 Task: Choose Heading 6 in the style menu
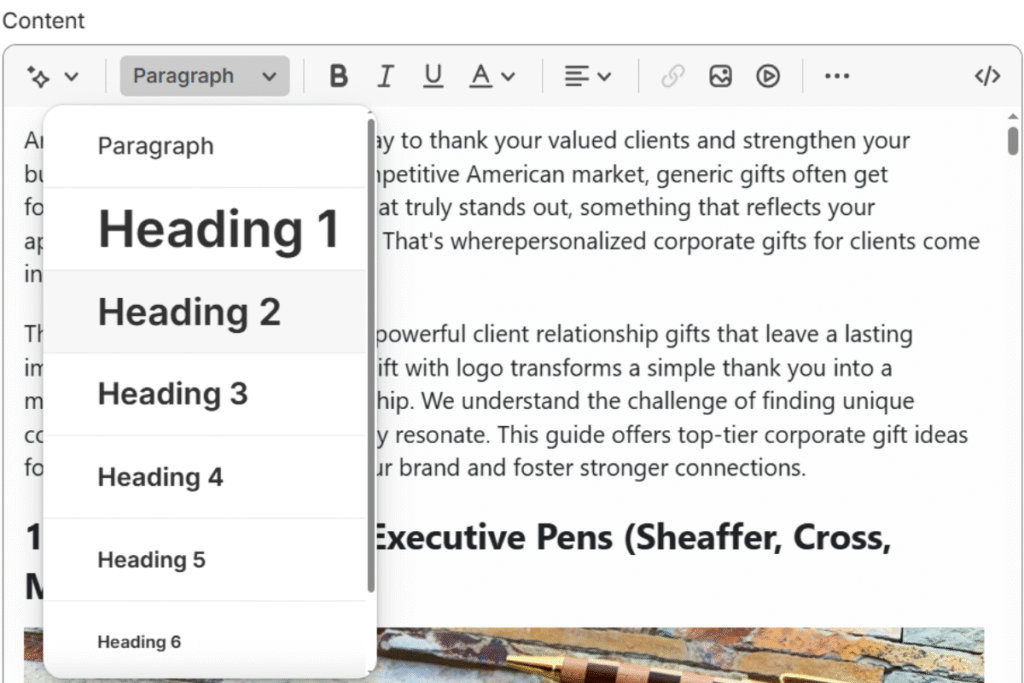coord(139,642)
